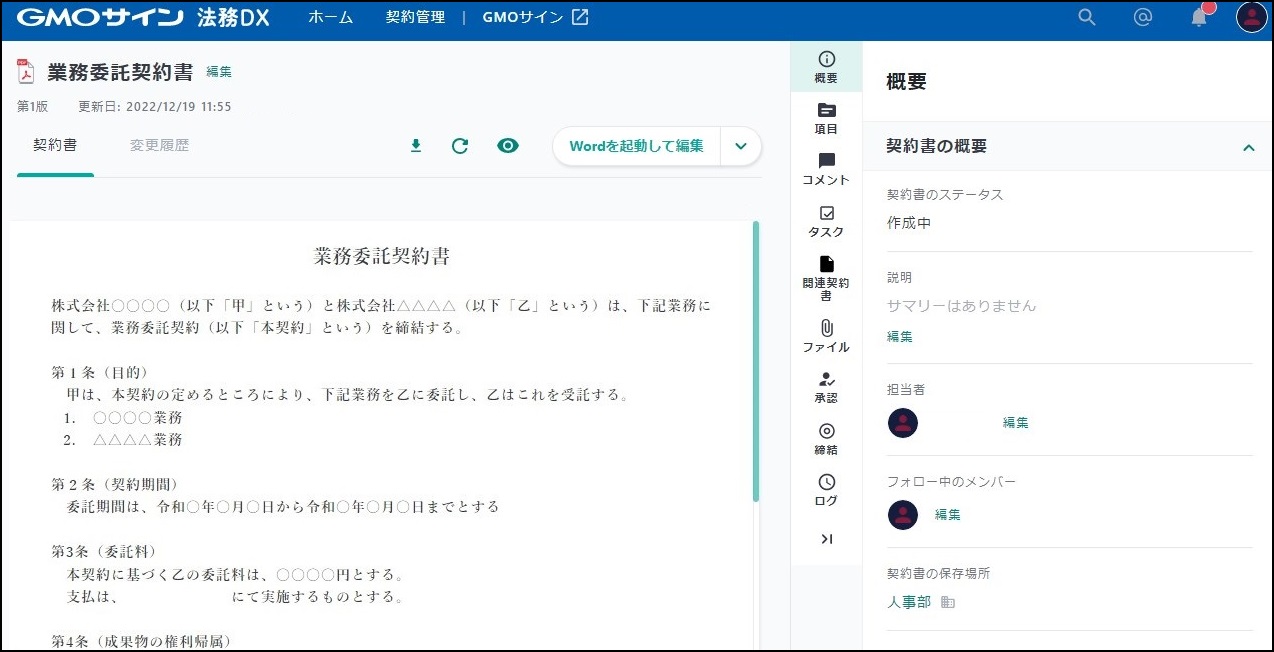Open 概要 panel in sidebar
This screenshot has width=1274, height=652.
point(826,67)
